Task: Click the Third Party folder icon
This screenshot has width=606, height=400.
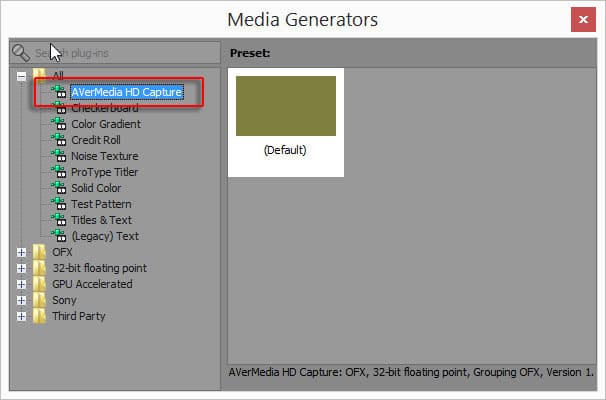Action: coord(39,316)
